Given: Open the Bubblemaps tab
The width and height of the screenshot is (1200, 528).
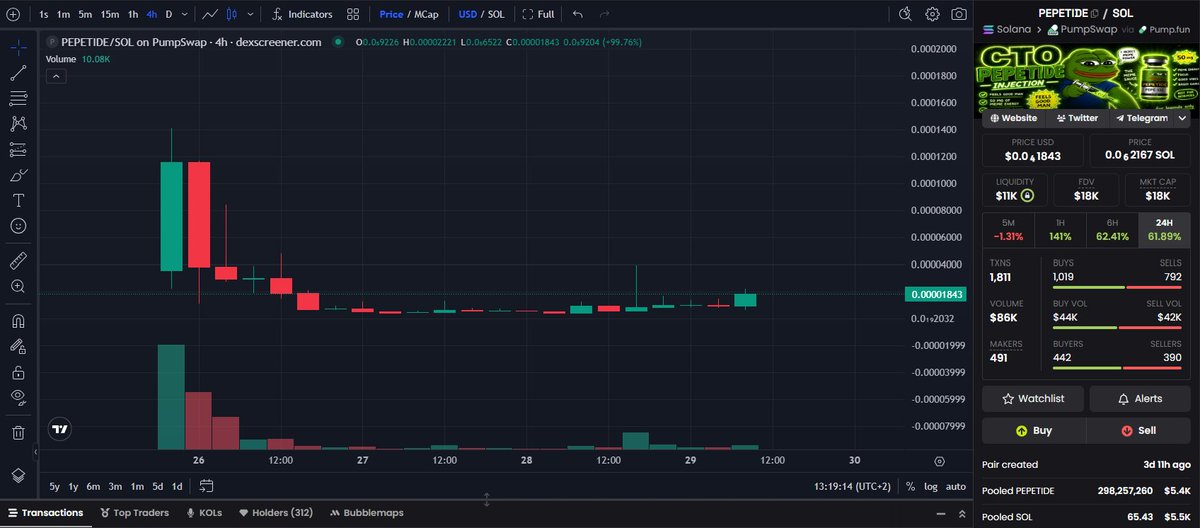Looking at the screenshot, I should point(367,512).
